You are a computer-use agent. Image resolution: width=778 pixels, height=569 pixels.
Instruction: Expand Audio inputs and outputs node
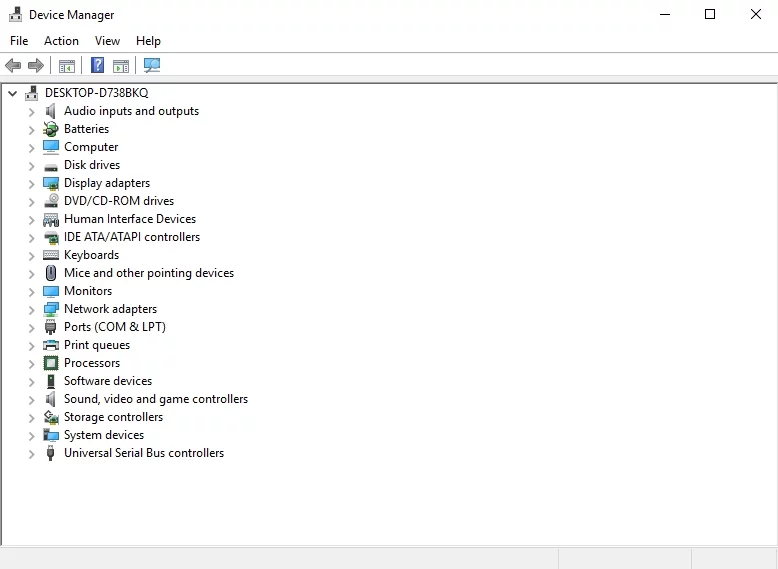[x=31, y=112]
